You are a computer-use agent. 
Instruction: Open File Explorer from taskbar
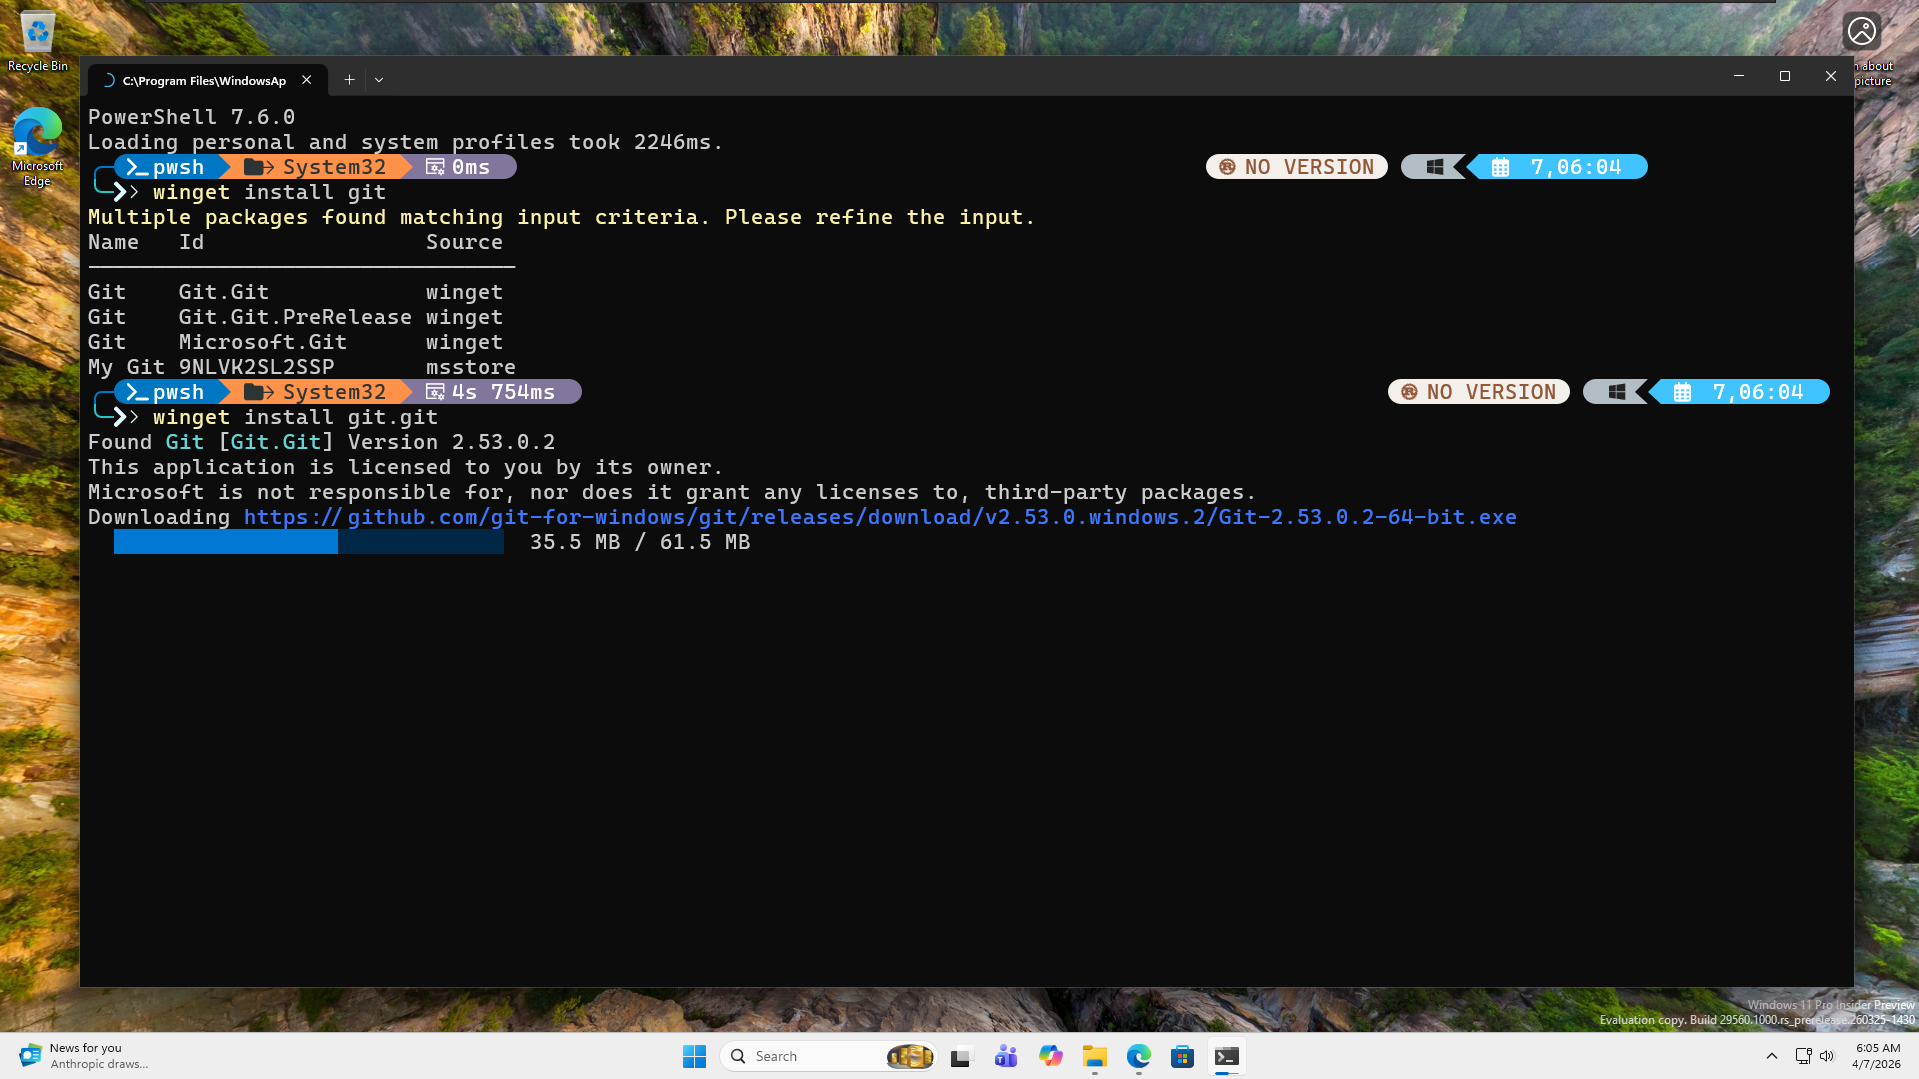(x=1094, y=1056)
